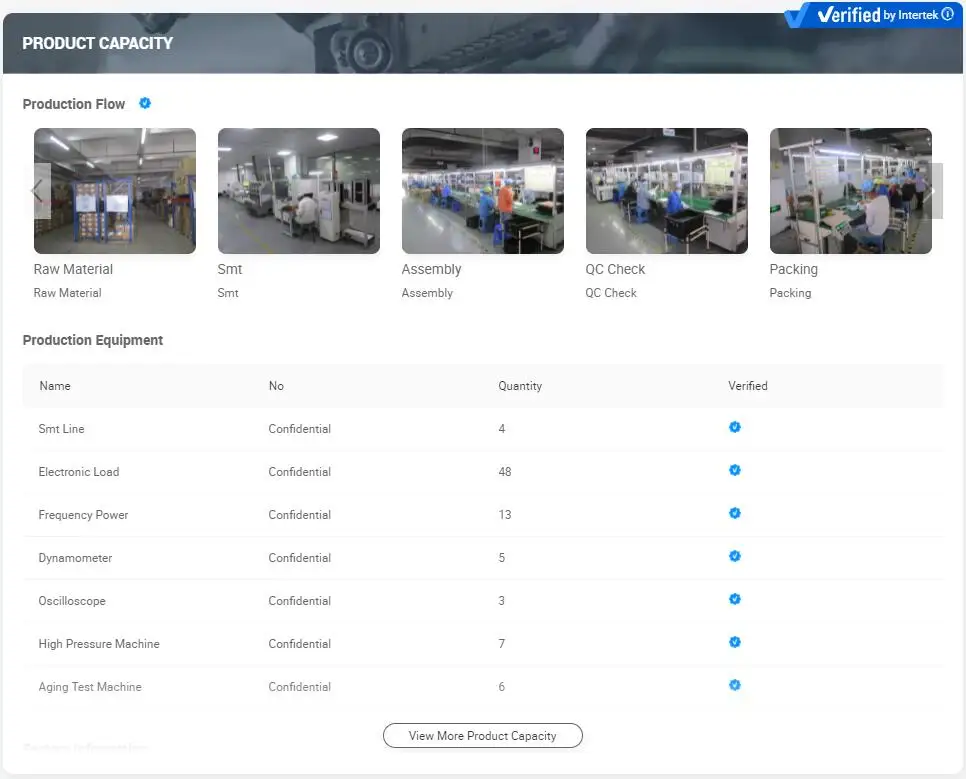The height and width of the screenshot is (779, 966).
Task: Click the Smt Line verified badge
Action: point(735,427)
